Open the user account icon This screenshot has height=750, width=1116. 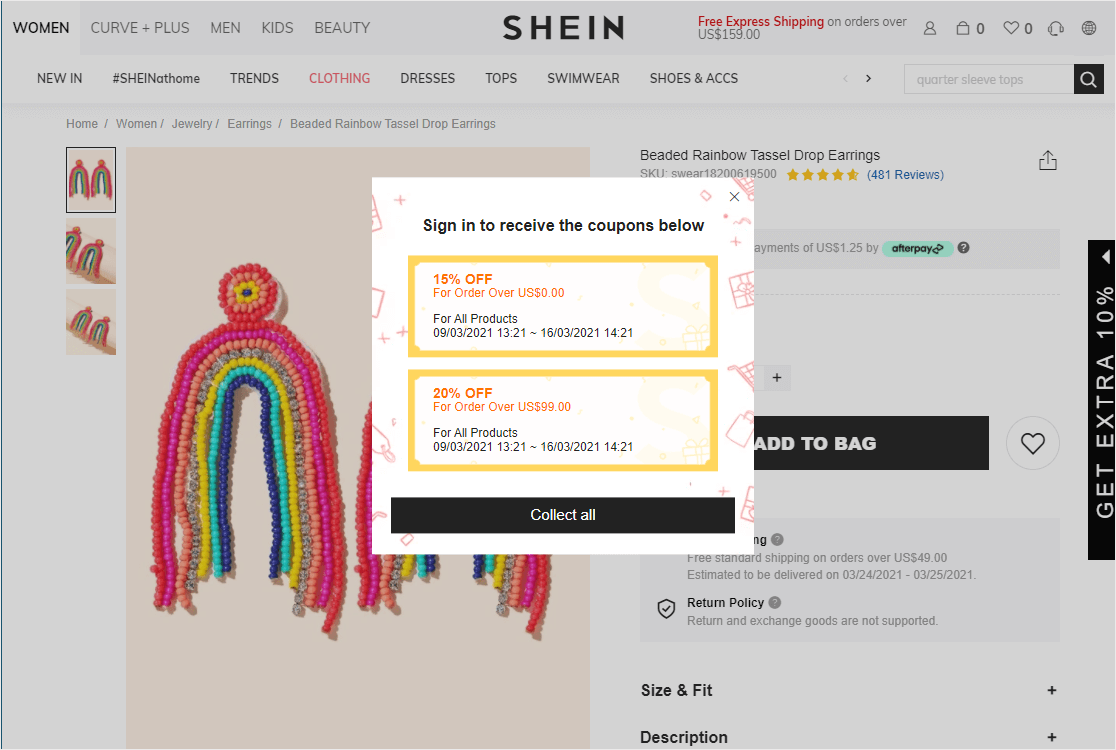pos(930,28)
